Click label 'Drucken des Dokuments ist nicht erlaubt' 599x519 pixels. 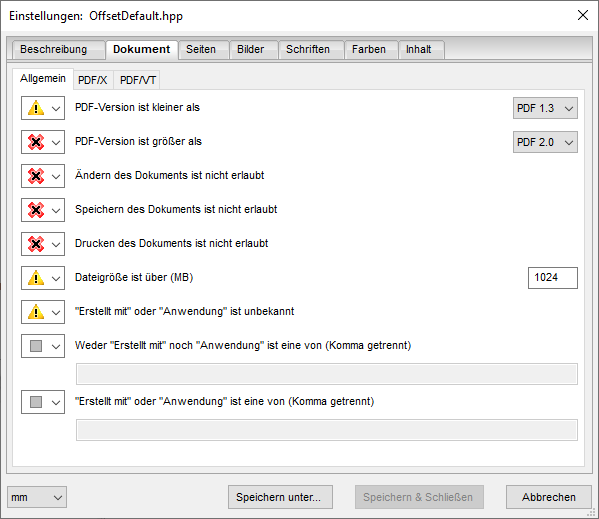click(x=172, y=243)
